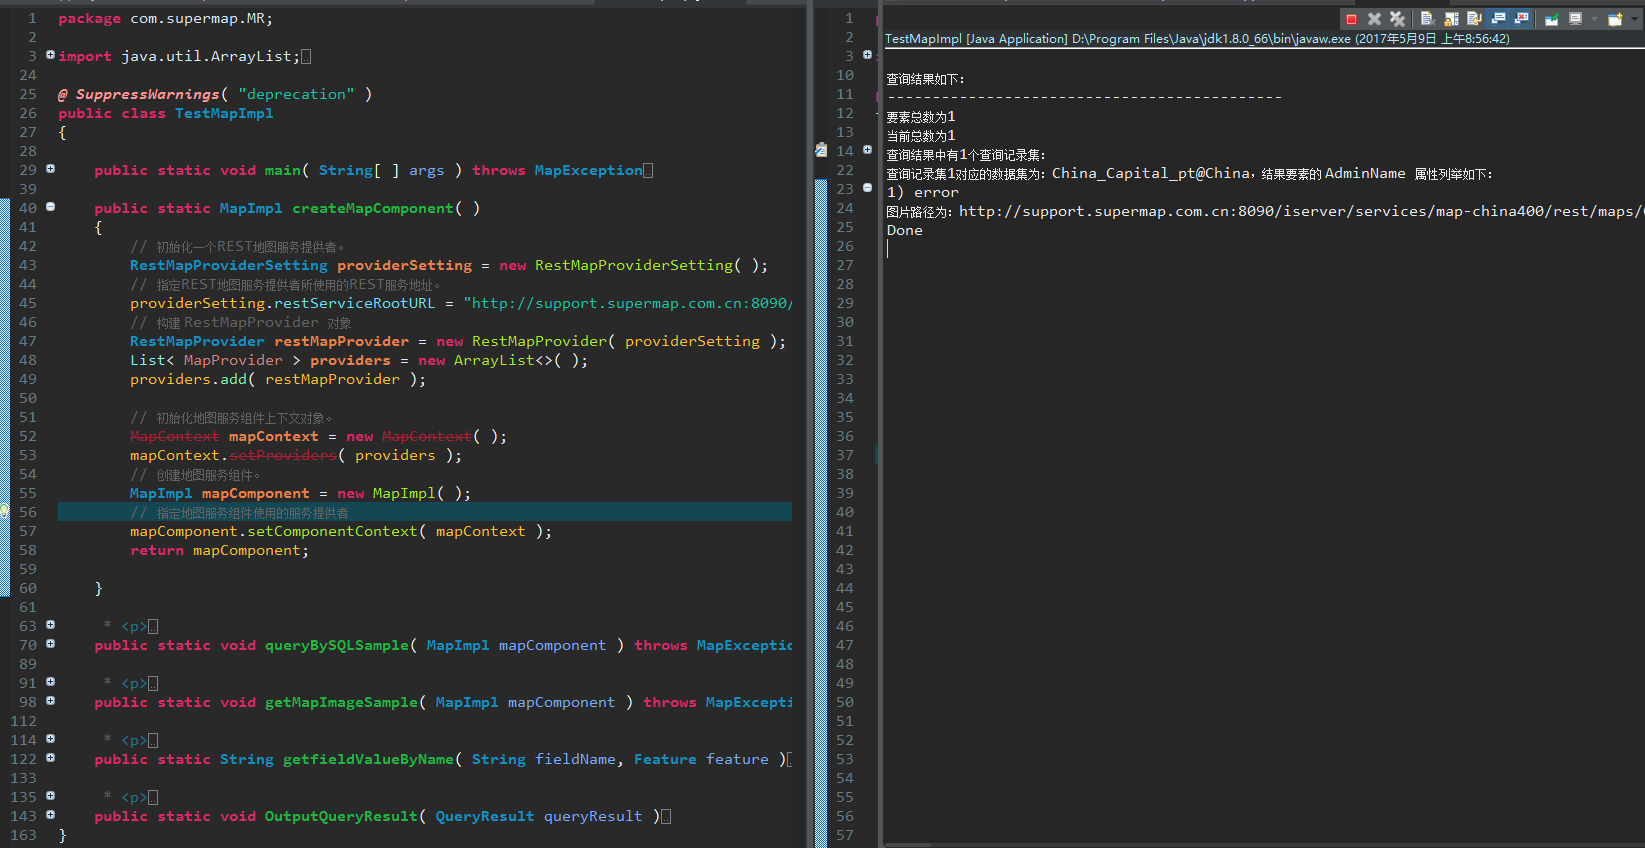Click show console on standard error icon
1645x848 pixels.
1521,19
